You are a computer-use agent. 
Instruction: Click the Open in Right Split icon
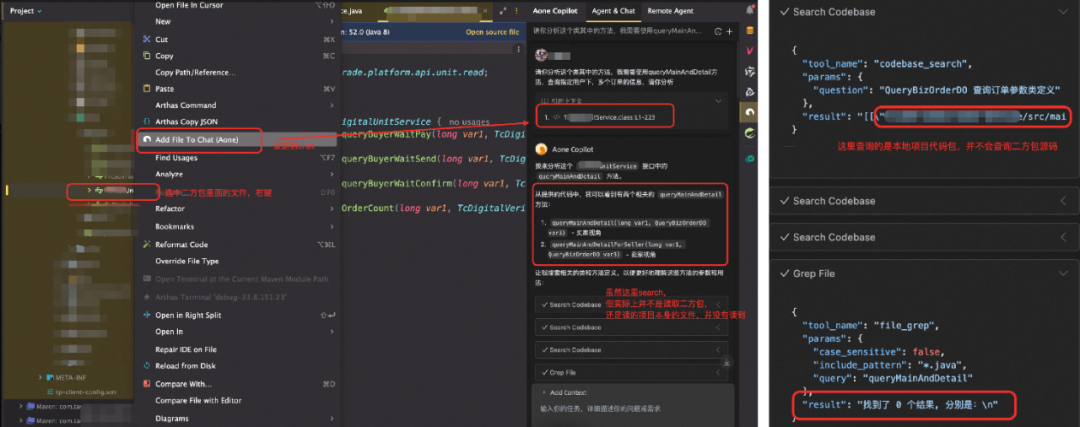point(146,314)
